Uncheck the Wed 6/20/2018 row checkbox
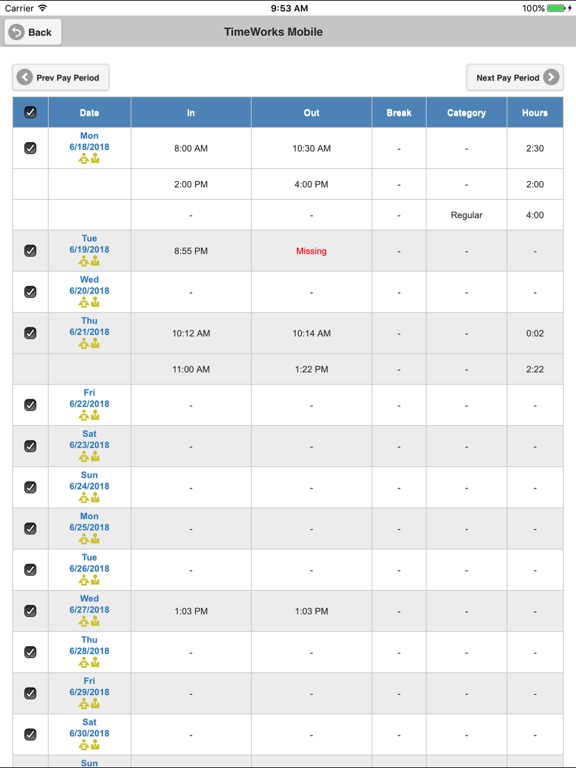This screenshot has height=768, width=576. [30, 292]
